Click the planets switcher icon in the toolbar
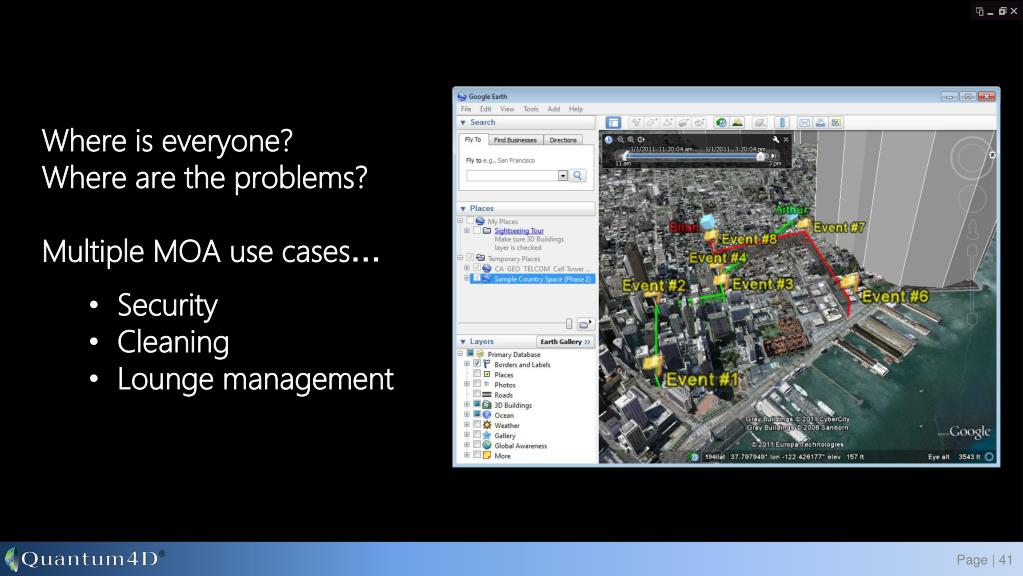Screen dimensions: 1023x576 click(x=760, y=123)
